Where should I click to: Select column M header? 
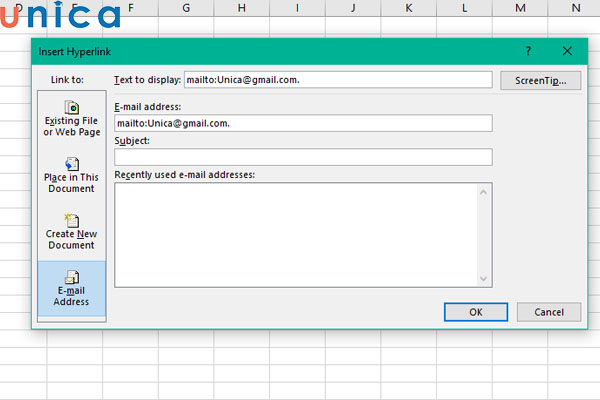click(520, 8)
